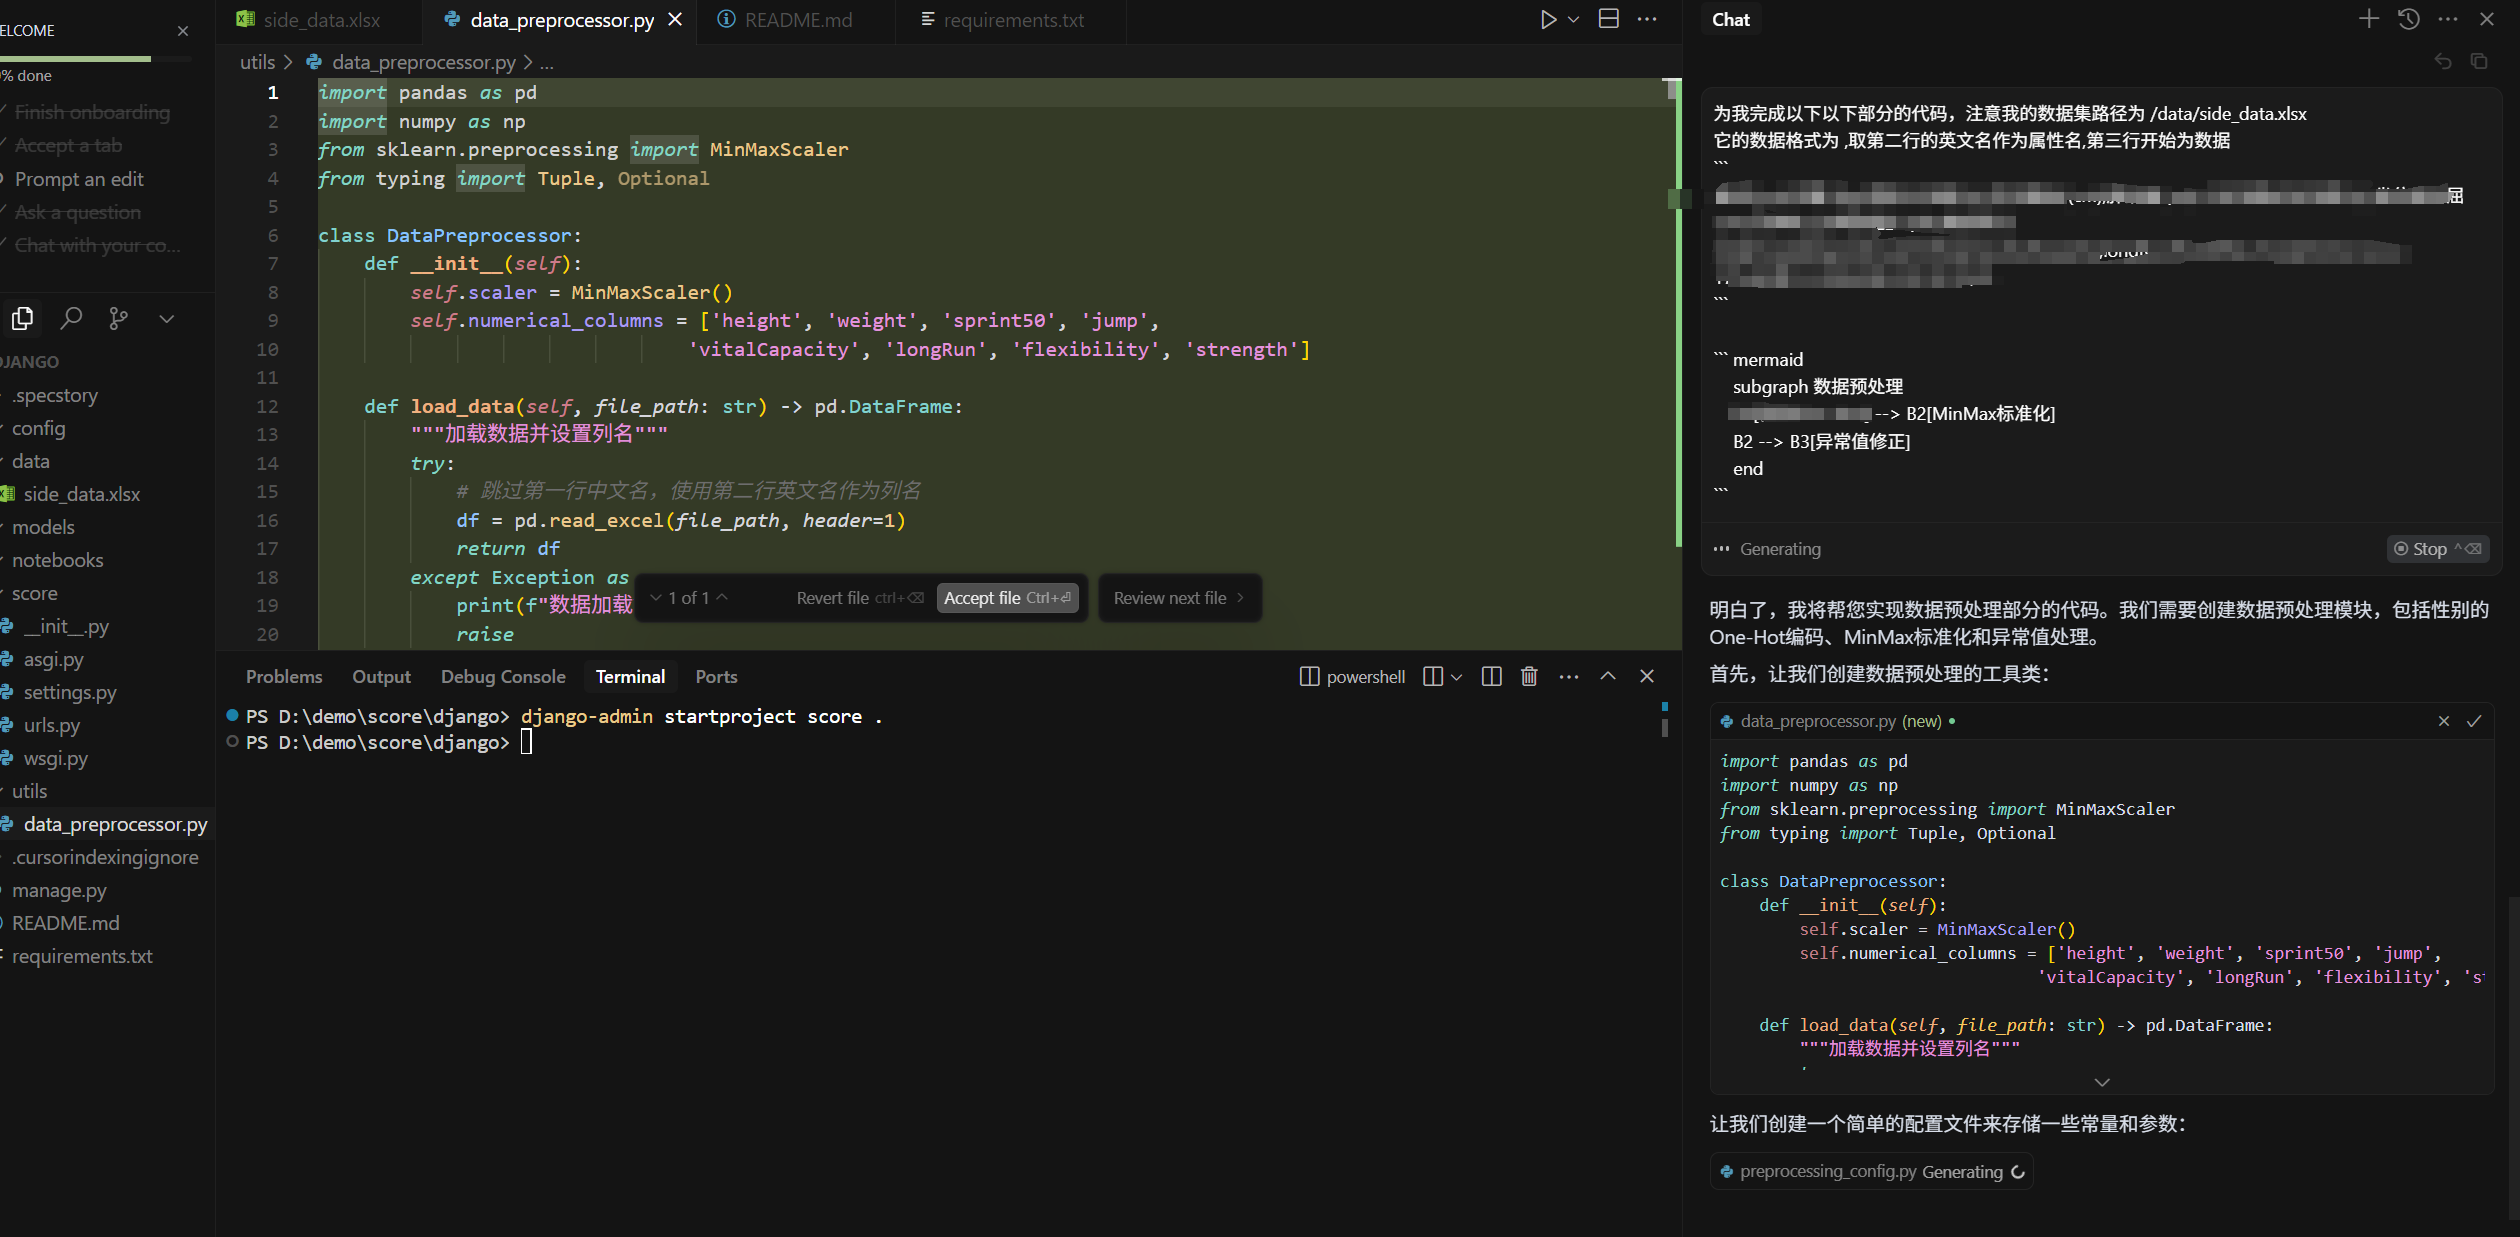
Task: Open side_data.xlsx in the file tree
Action: [x=81, y=494]
